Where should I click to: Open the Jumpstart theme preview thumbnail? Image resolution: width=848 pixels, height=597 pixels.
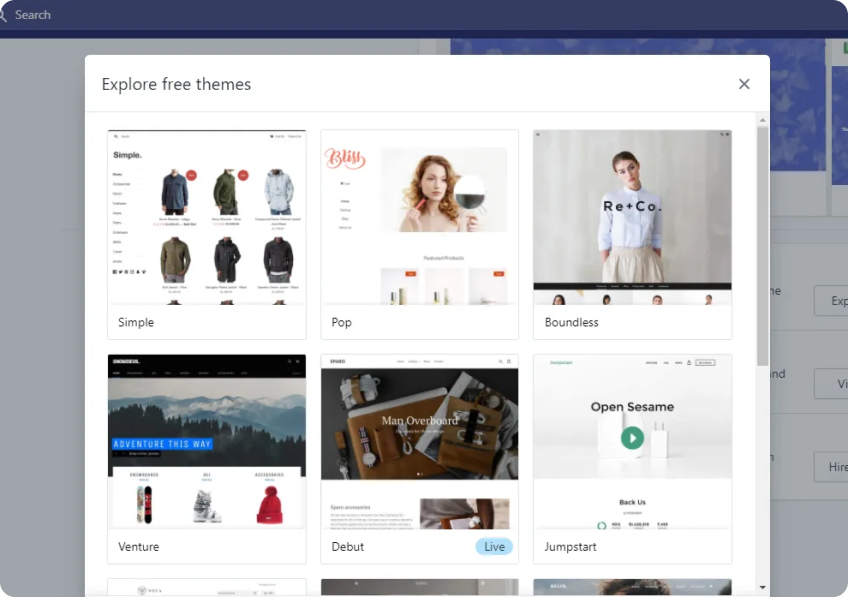[x=632, y=442]
